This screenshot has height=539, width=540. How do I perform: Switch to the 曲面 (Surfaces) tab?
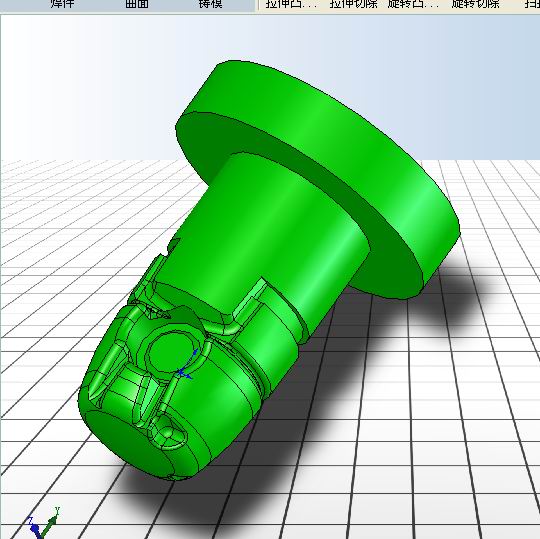pos(137,4)
